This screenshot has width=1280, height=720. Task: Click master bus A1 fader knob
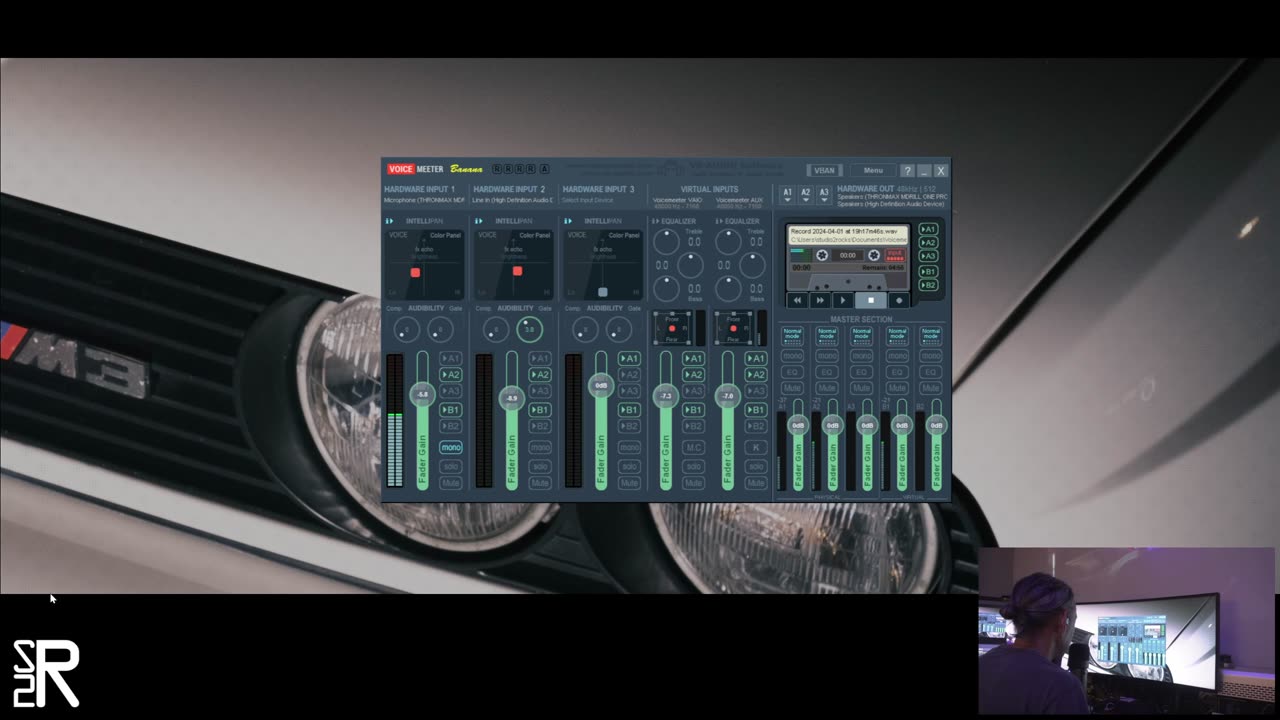coord(798,425)
